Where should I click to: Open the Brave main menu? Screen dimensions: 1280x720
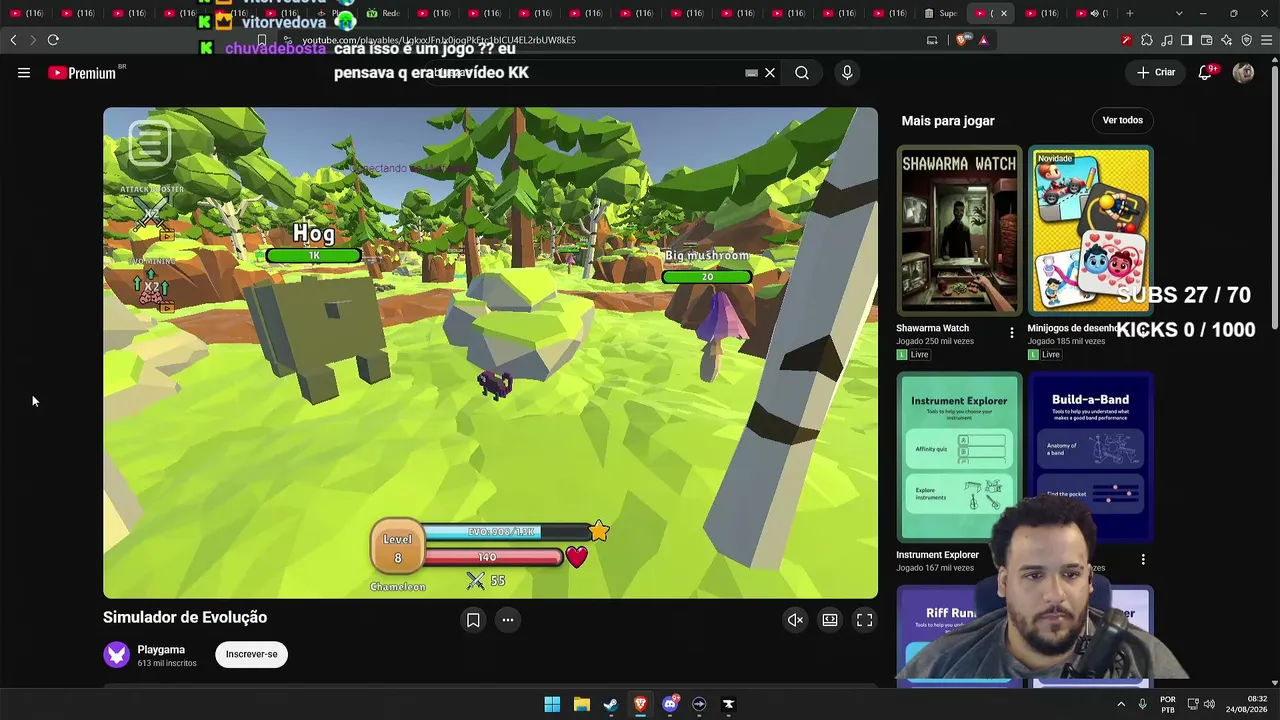click(1267, 40)
